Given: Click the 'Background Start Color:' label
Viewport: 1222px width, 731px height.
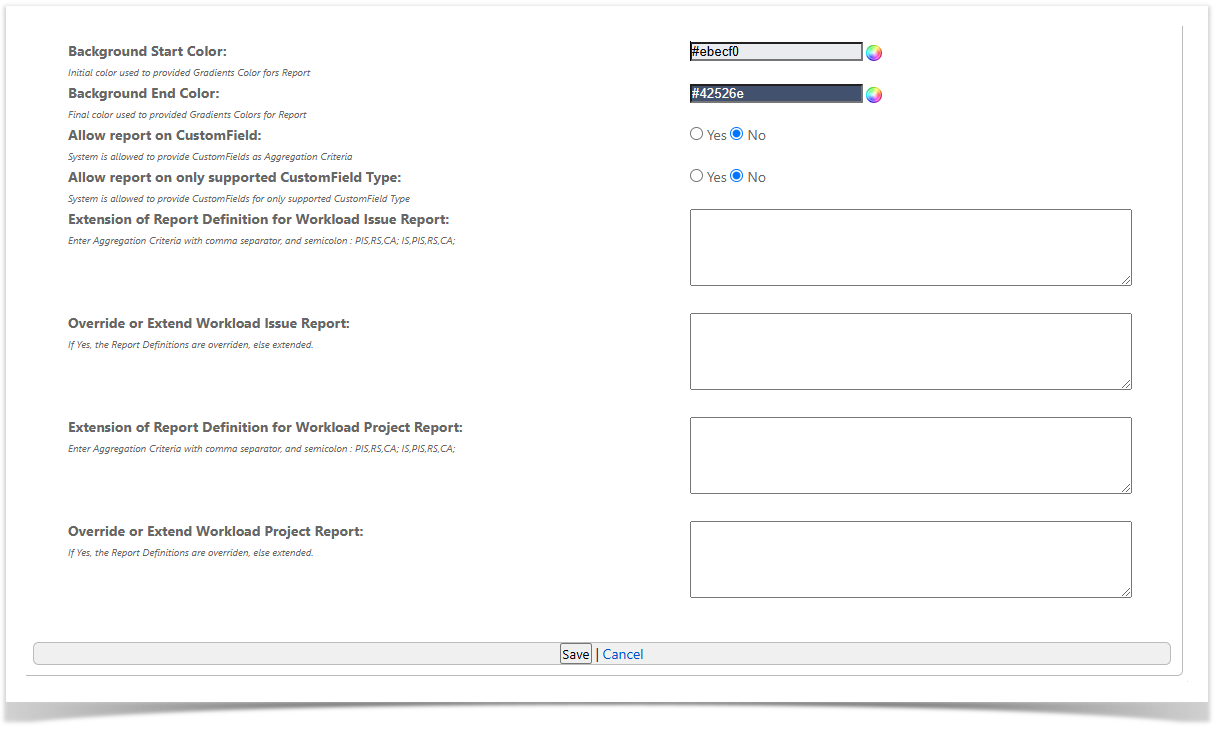Looking at the screenshot, I should pos(148,51).
